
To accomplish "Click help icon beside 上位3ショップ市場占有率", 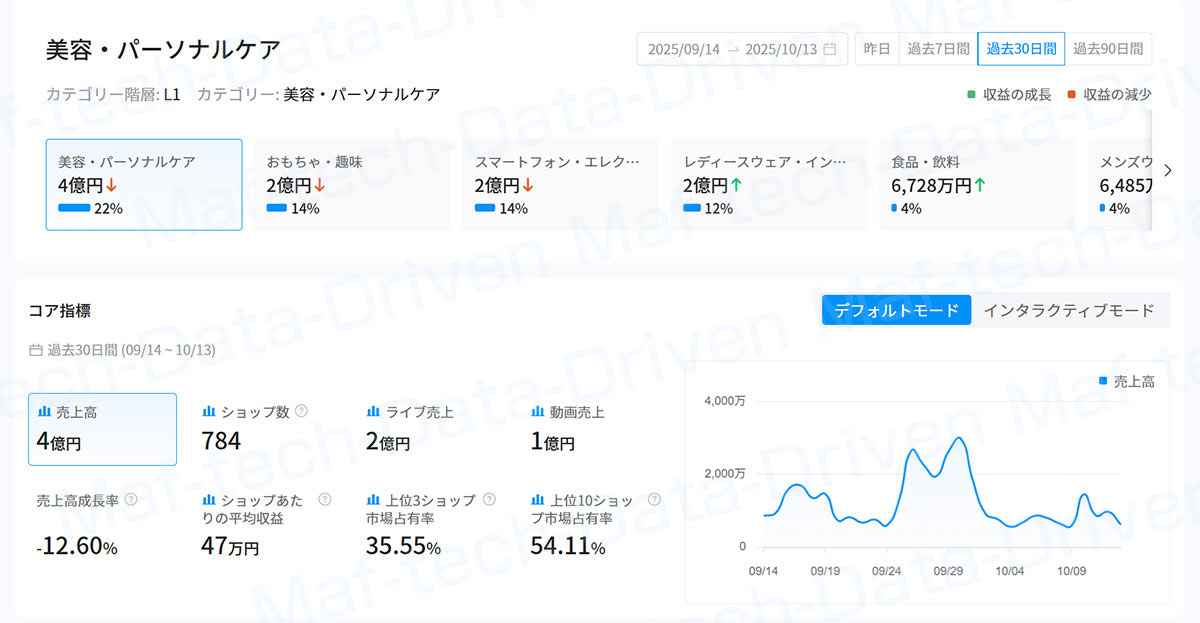I will coord(489,499).
